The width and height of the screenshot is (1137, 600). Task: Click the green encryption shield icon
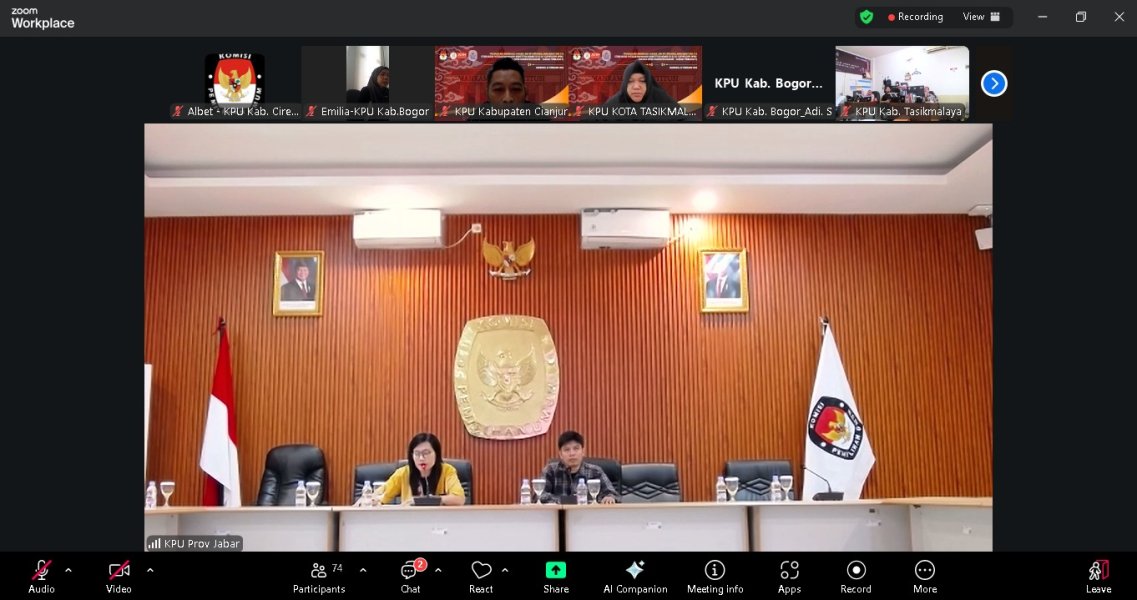click(x=866, y=17)
